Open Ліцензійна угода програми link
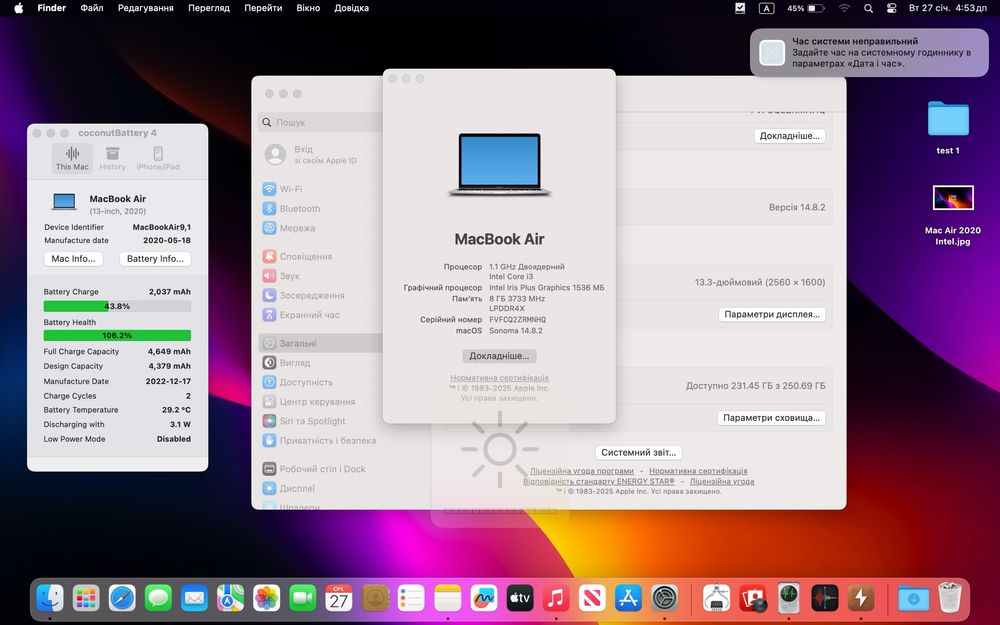 582,471
